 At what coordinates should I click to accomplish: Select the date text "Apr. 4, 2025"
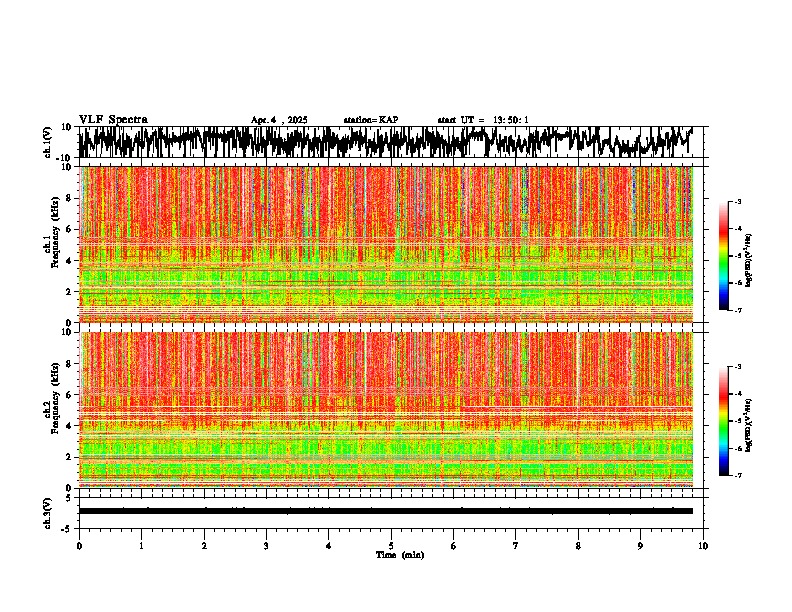pyautogui.click(x=279, y=120)
